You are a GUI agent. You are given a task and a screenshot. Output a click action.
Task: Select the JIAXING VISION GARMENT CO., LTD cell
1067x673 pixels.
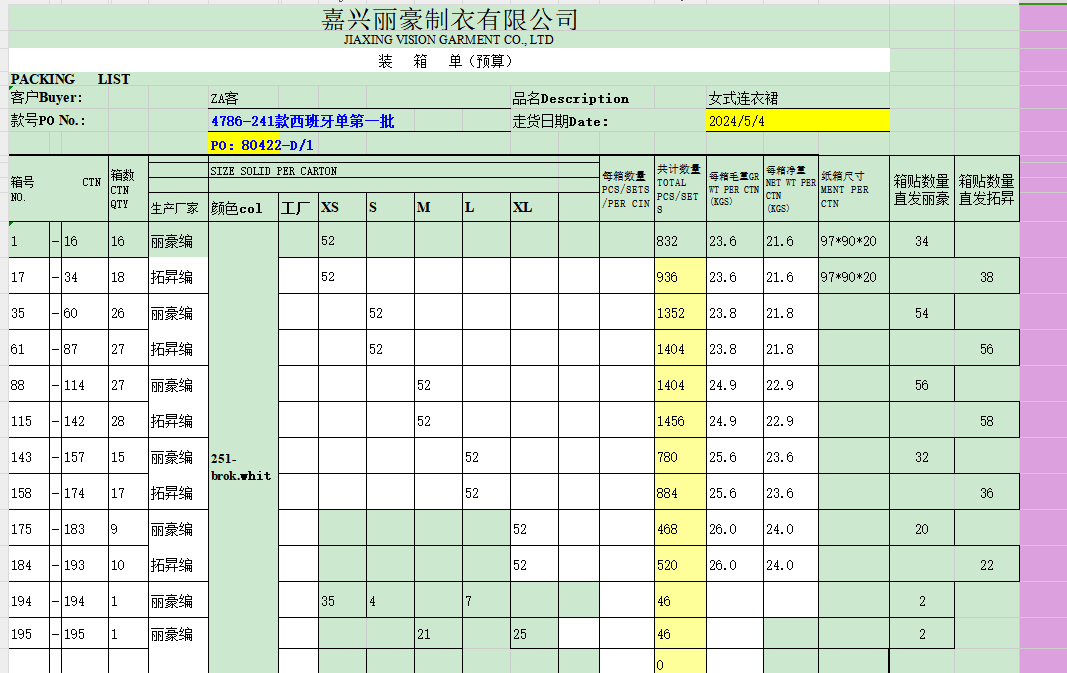(449, 40)
